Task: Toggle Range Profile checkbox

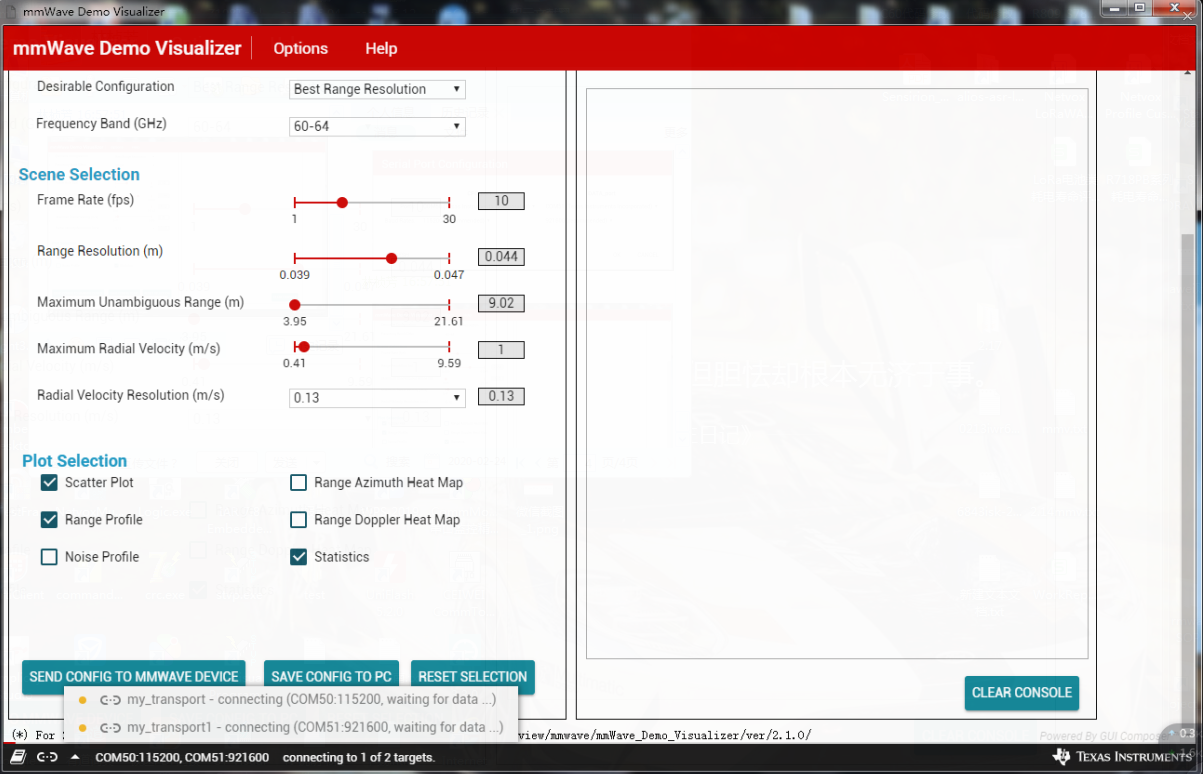Action: 49,519
